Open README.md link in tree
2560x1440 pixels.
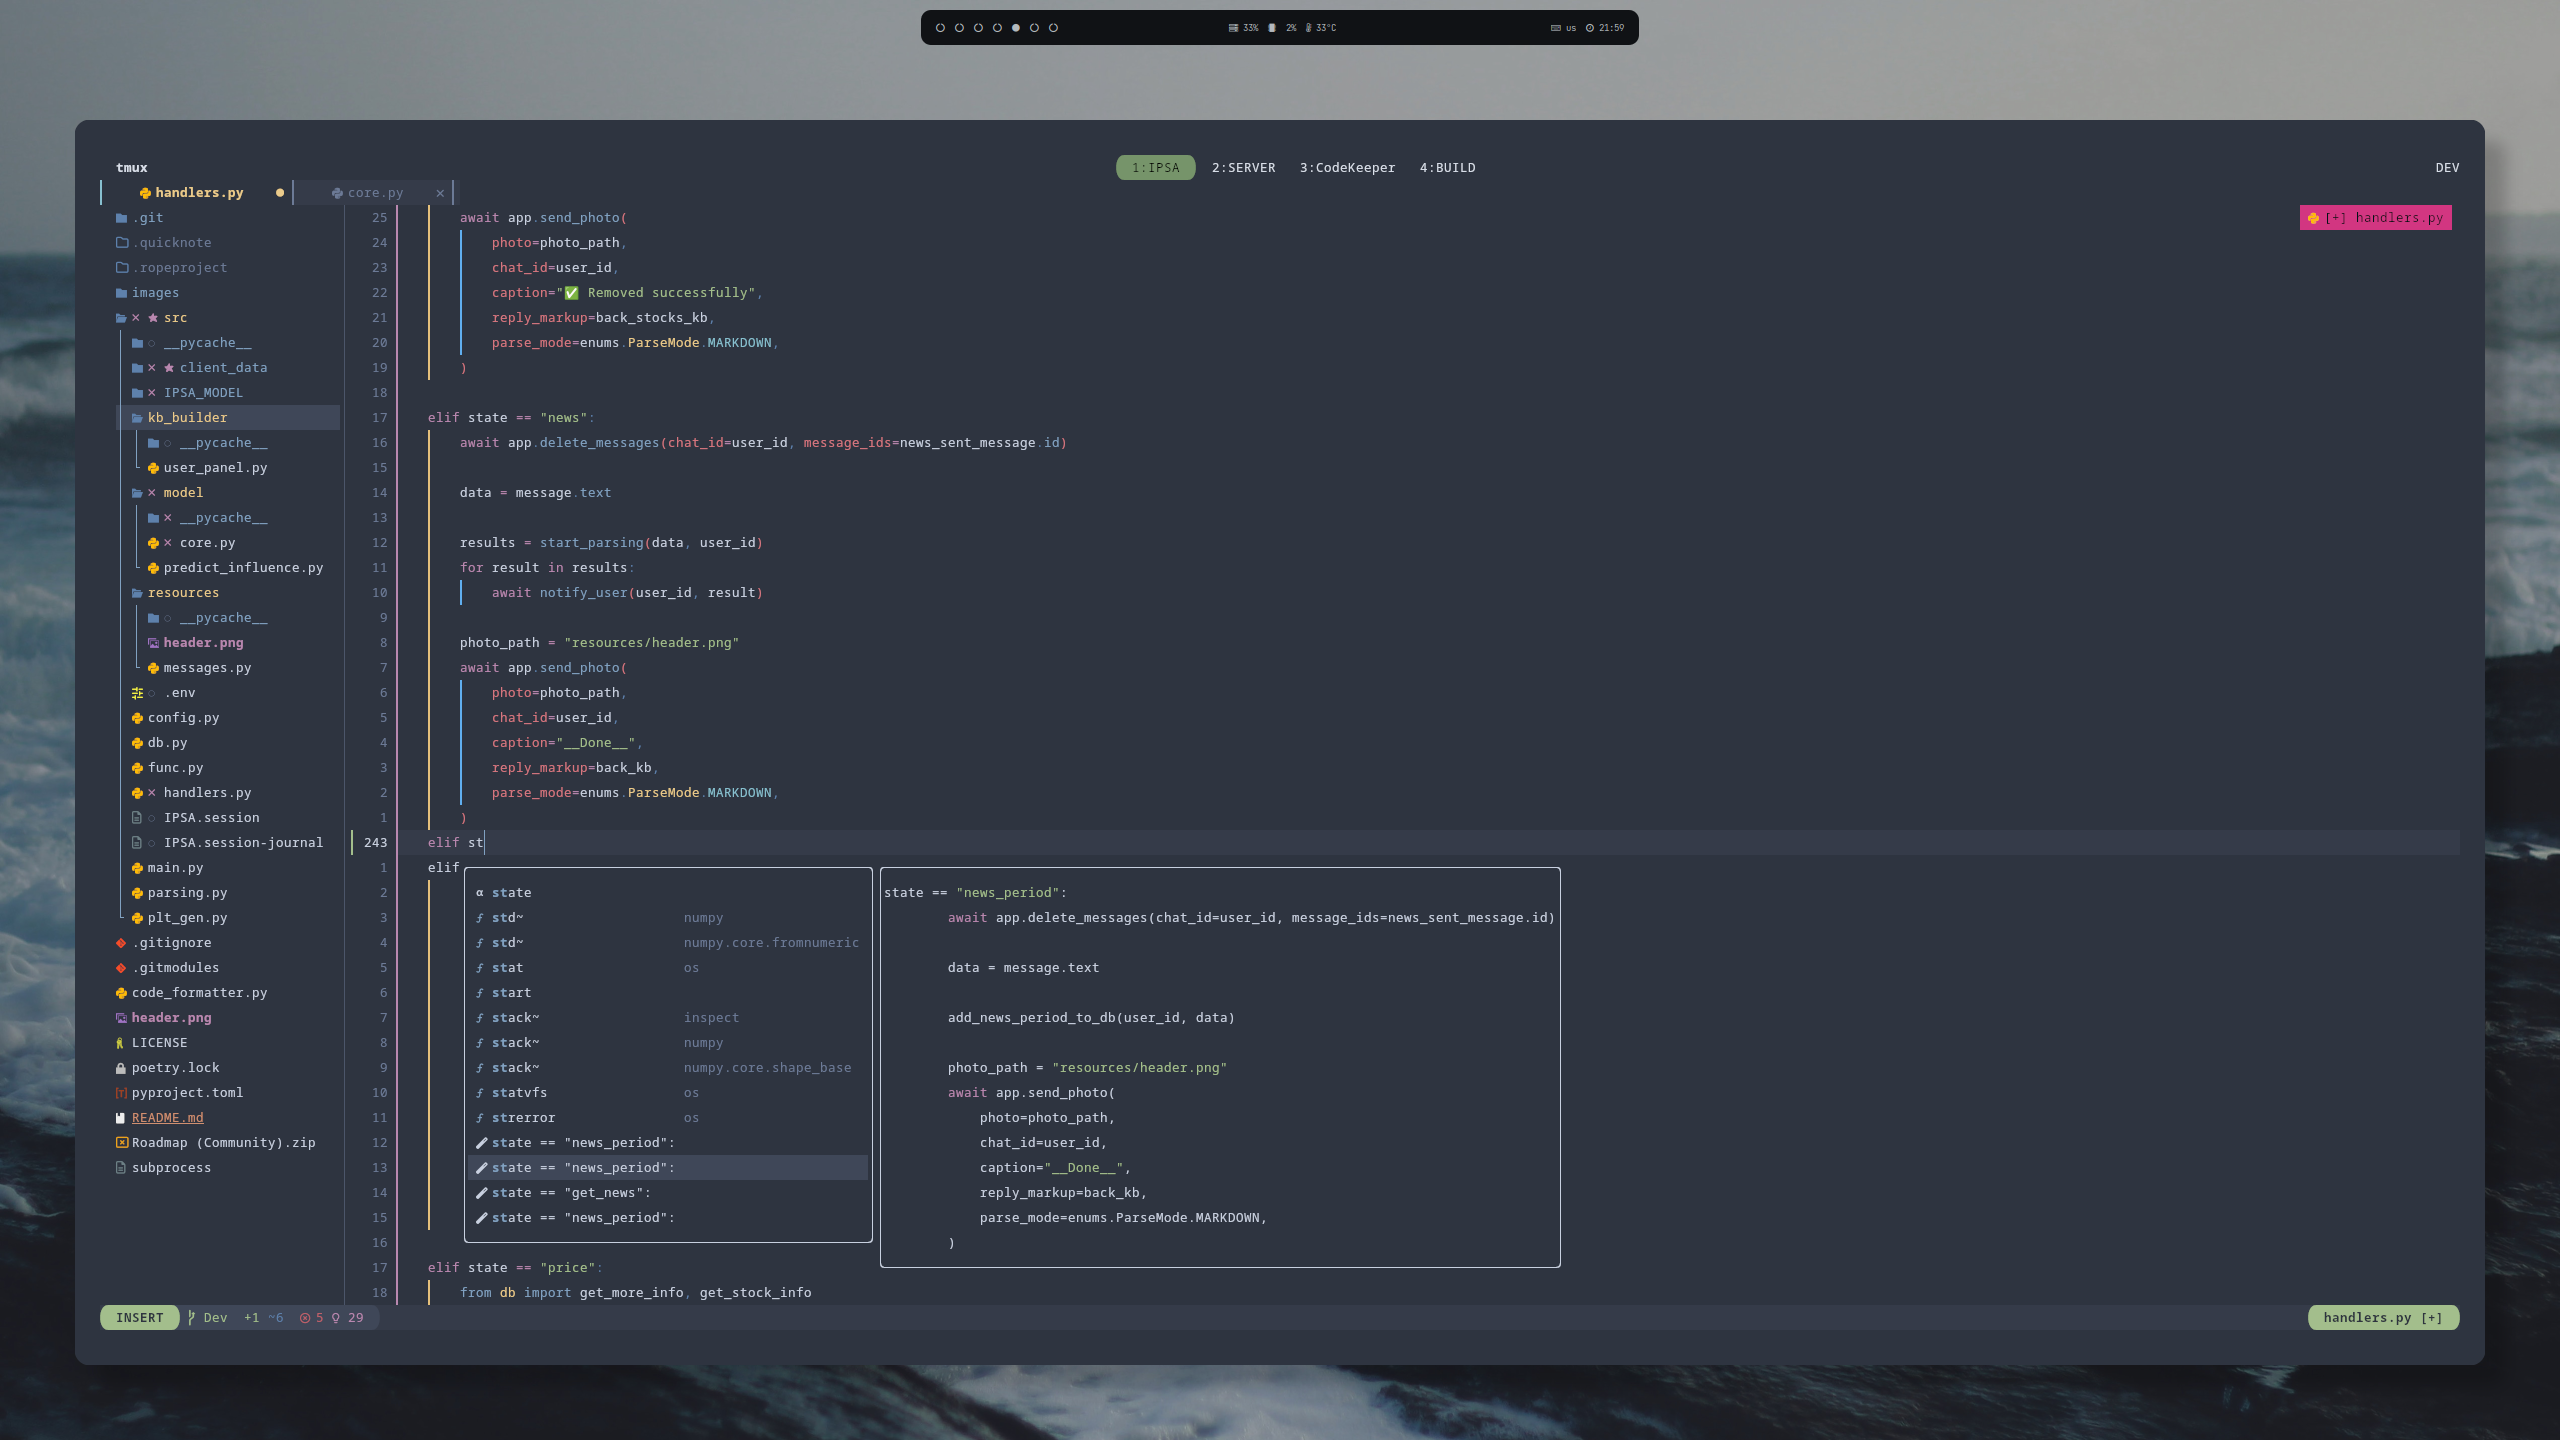coord(167,1118)
